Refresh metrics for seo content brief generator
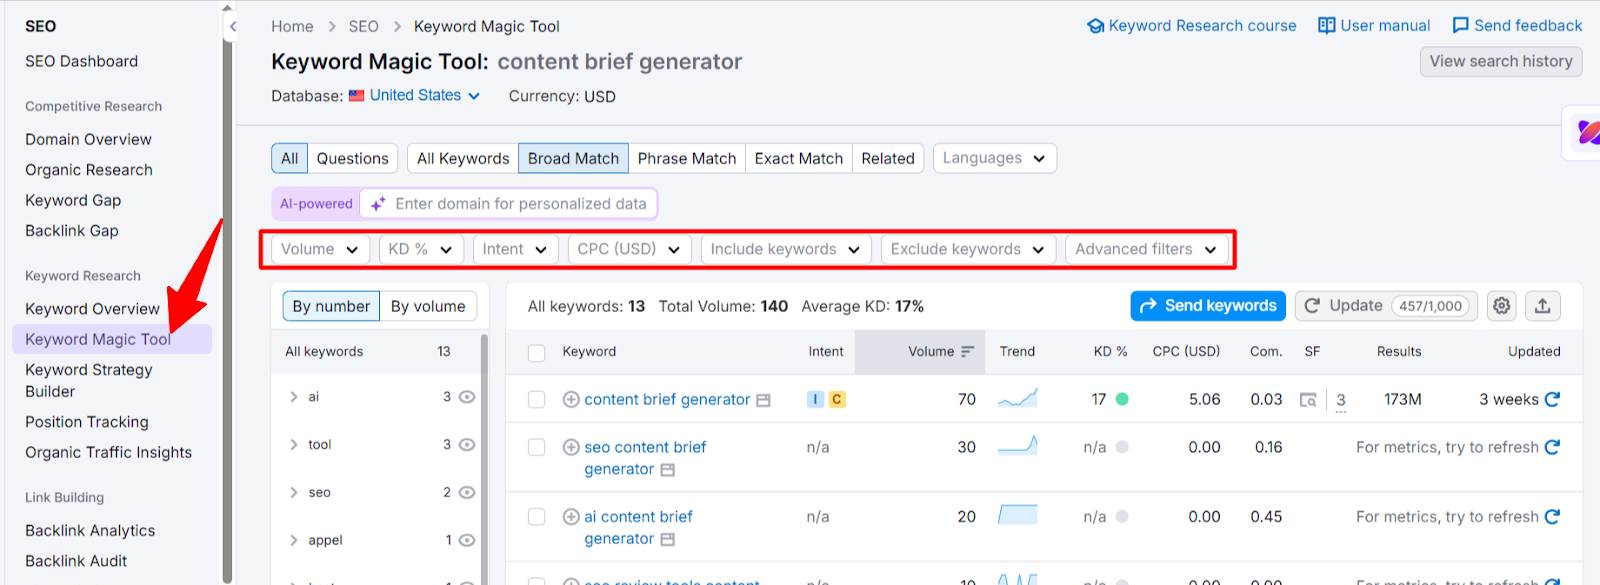Screen dimensions: 1600x585 pos(1552,447)
